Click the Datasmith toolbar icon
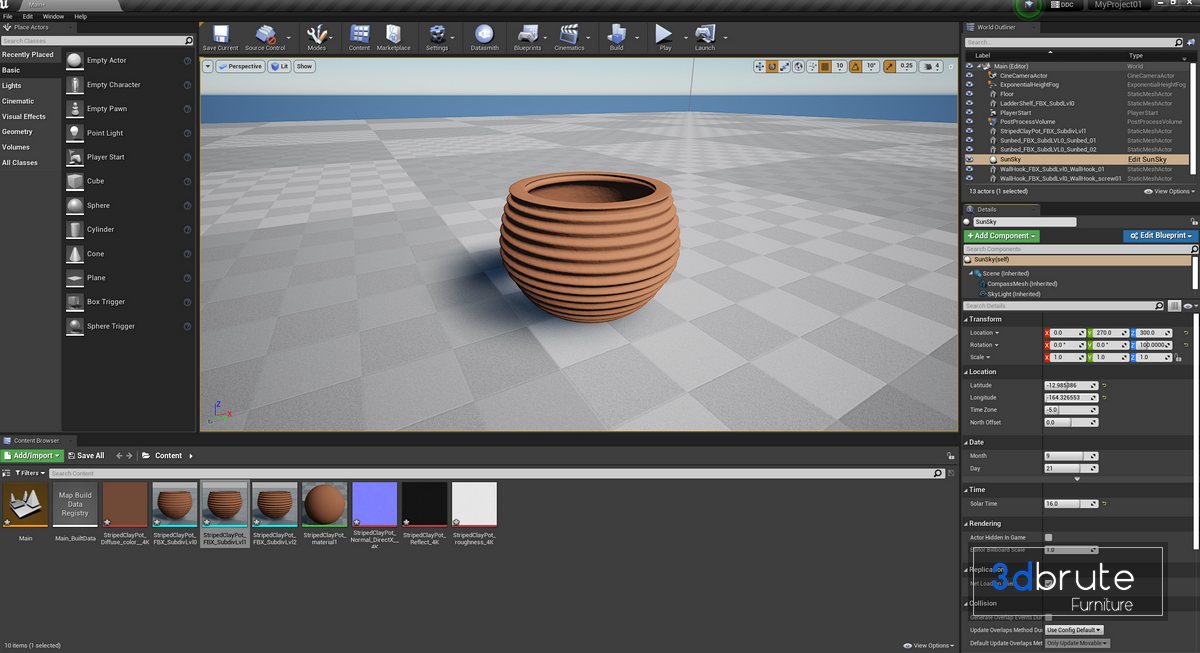The image size is (1200, 653). pyautogui.click(x=484, y=36)
